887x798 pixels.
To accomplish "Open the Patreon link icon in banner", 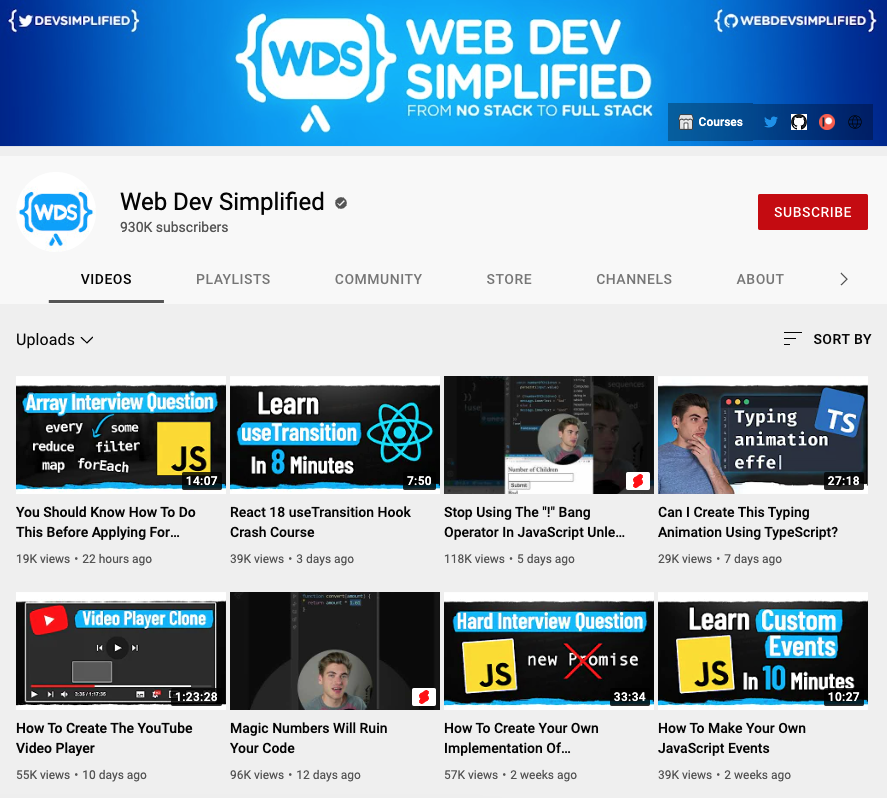I will coord(826,122).
